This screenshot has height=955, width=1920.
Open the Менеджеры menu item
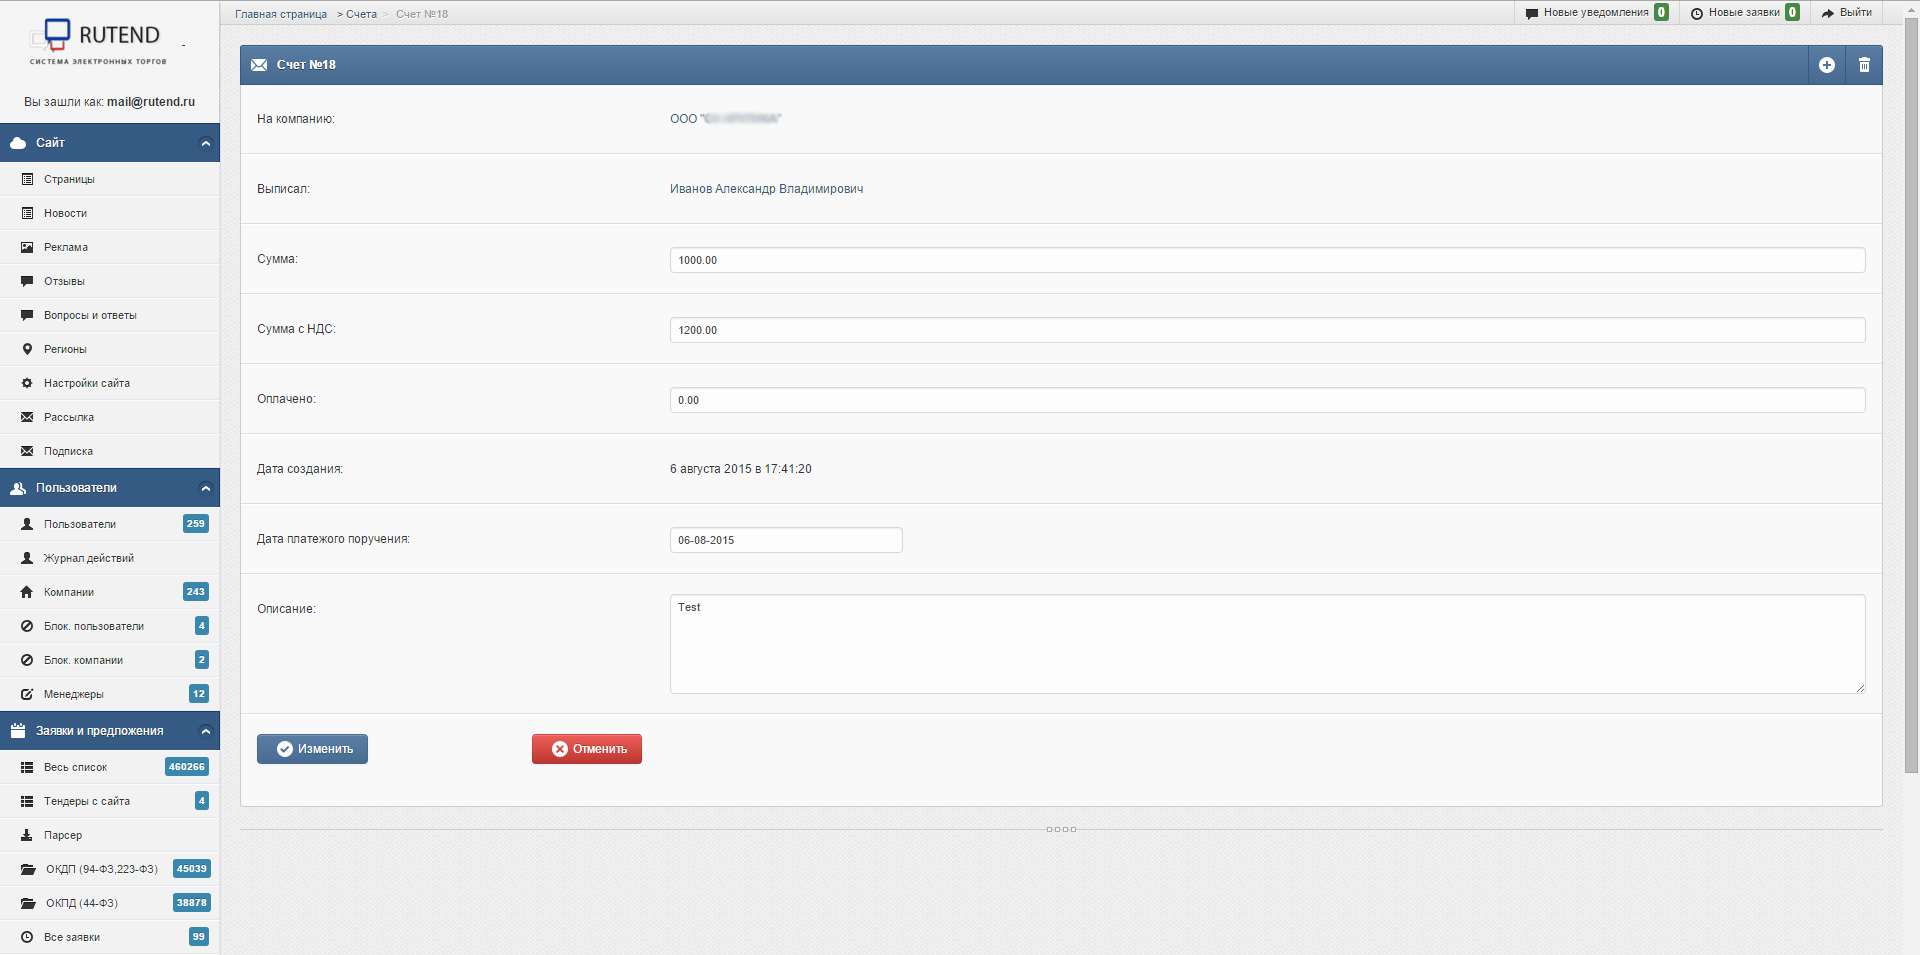[73, 694]
